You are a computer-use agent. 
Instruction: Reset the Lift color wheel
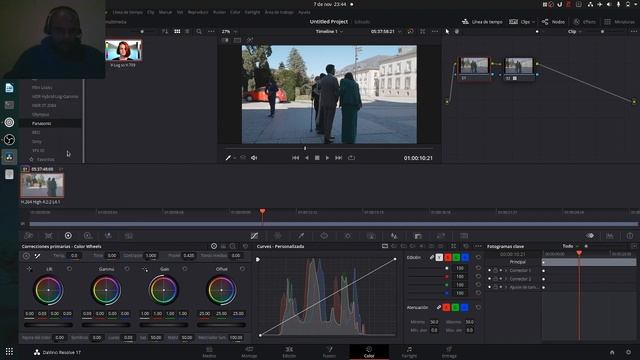click(69, 269)
